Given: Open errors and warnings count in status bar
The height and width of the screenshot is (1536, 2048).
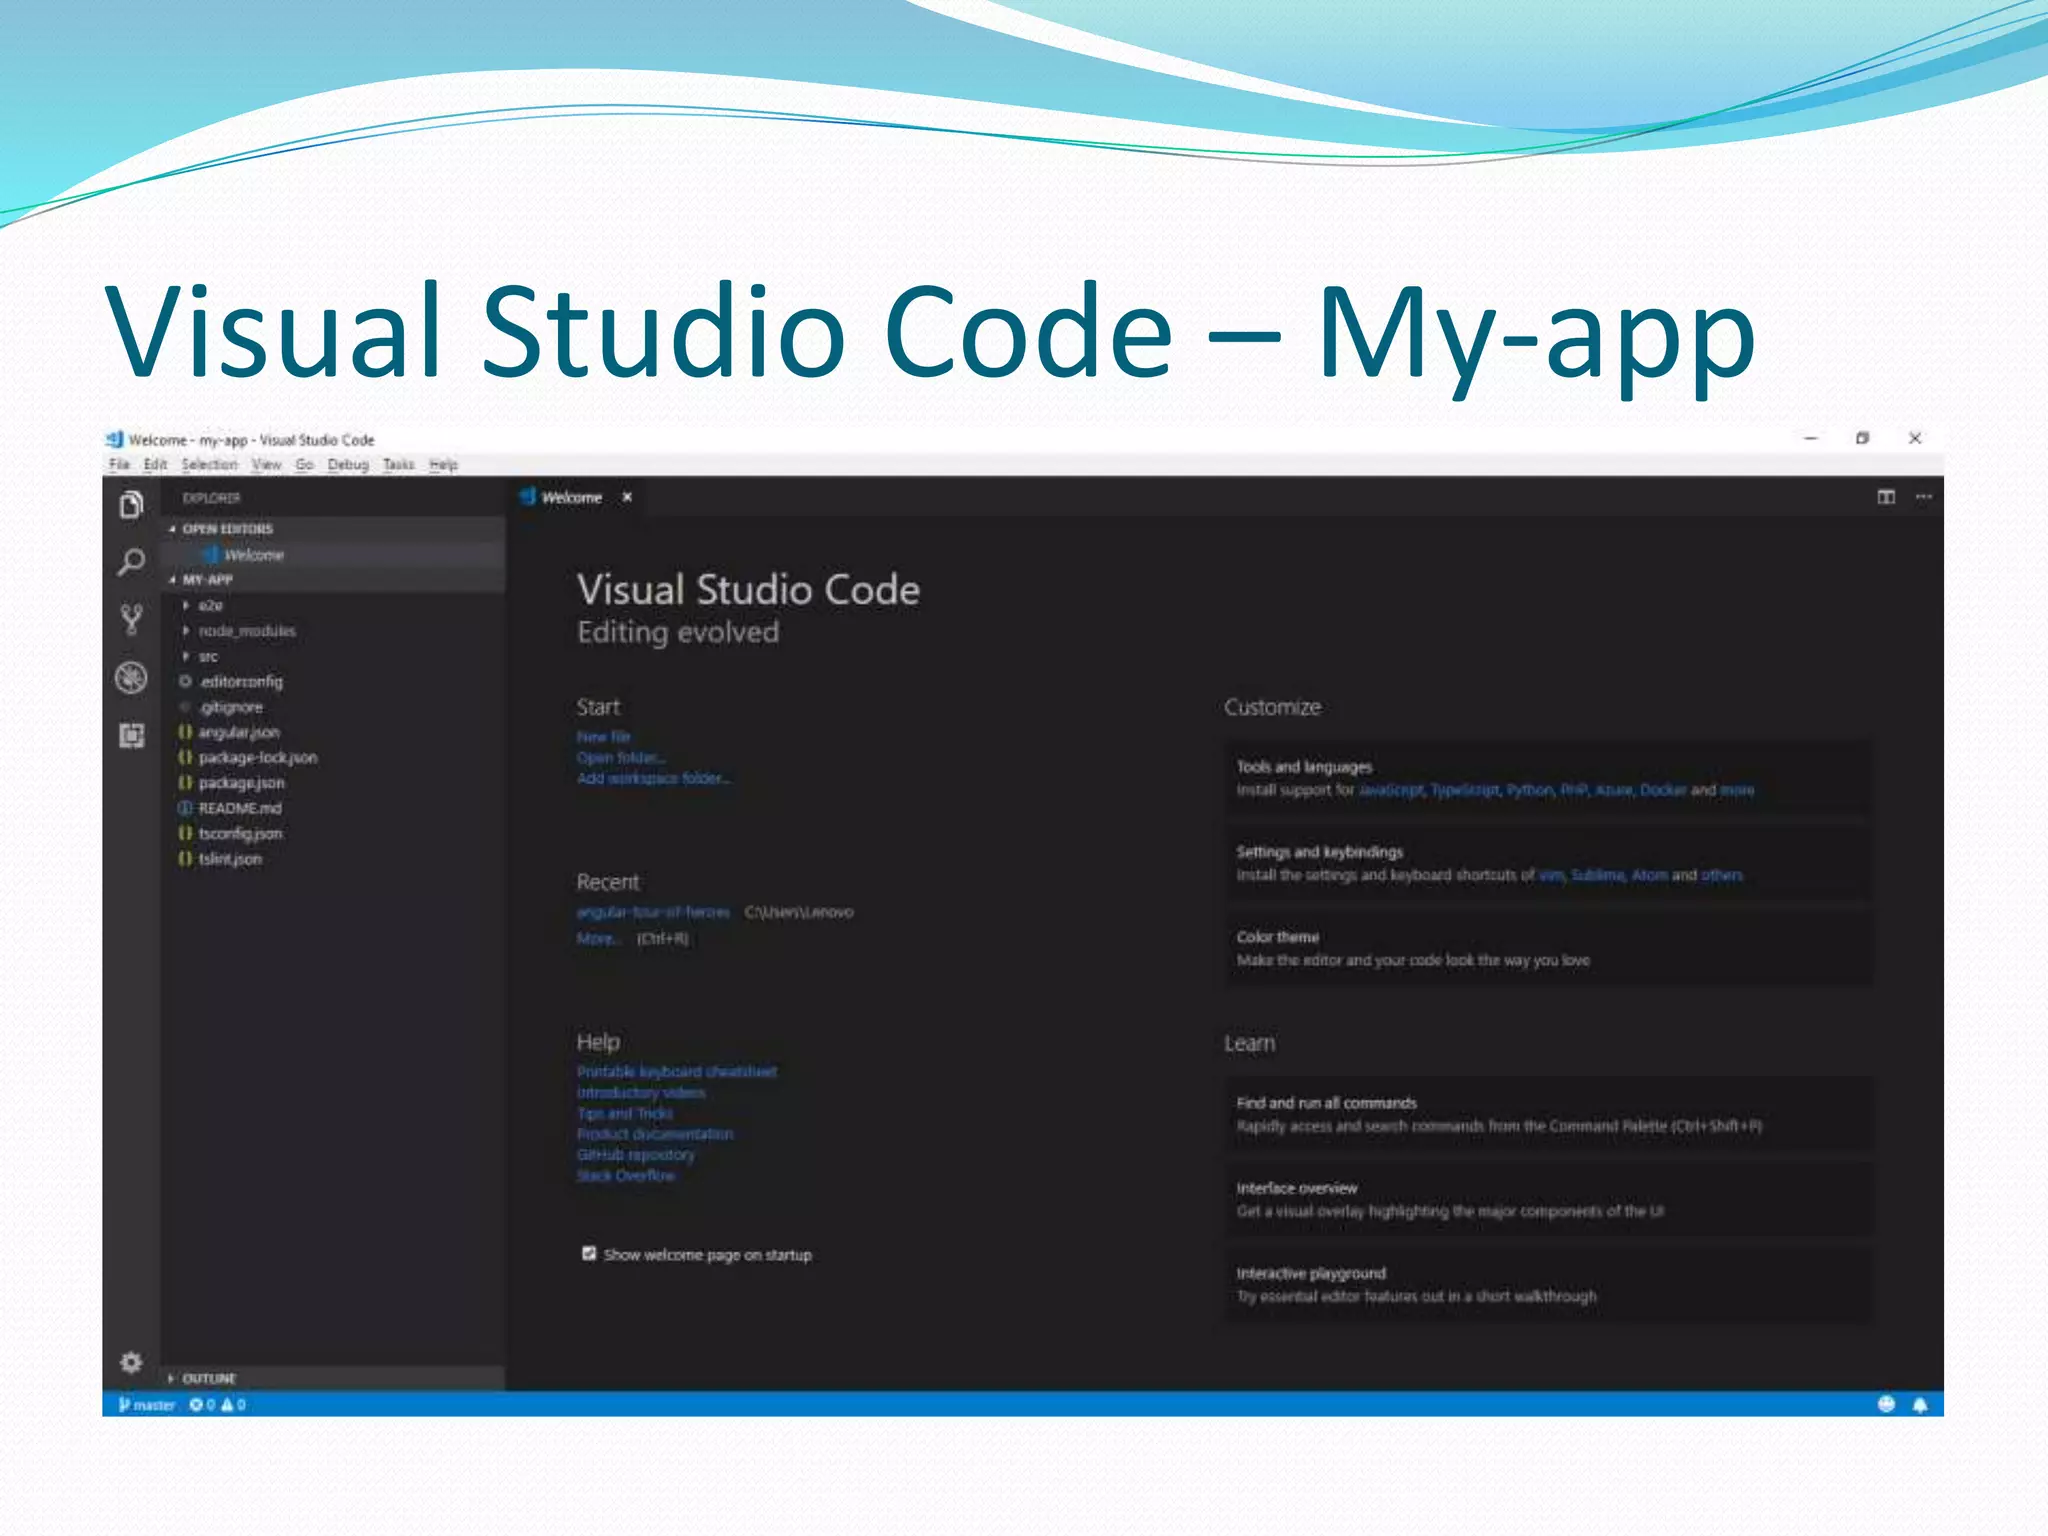Looking at the screenshot, I should click(218, 1405).
